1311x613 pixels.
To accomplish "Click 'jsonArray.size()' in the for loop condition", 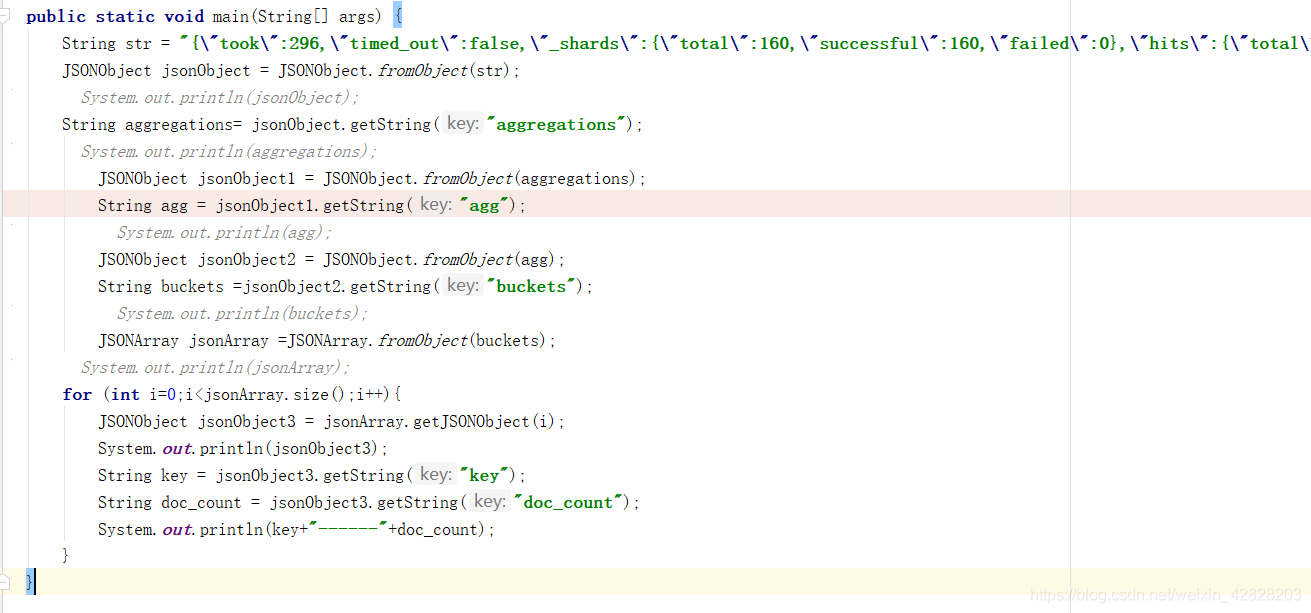I will [275, 395].
